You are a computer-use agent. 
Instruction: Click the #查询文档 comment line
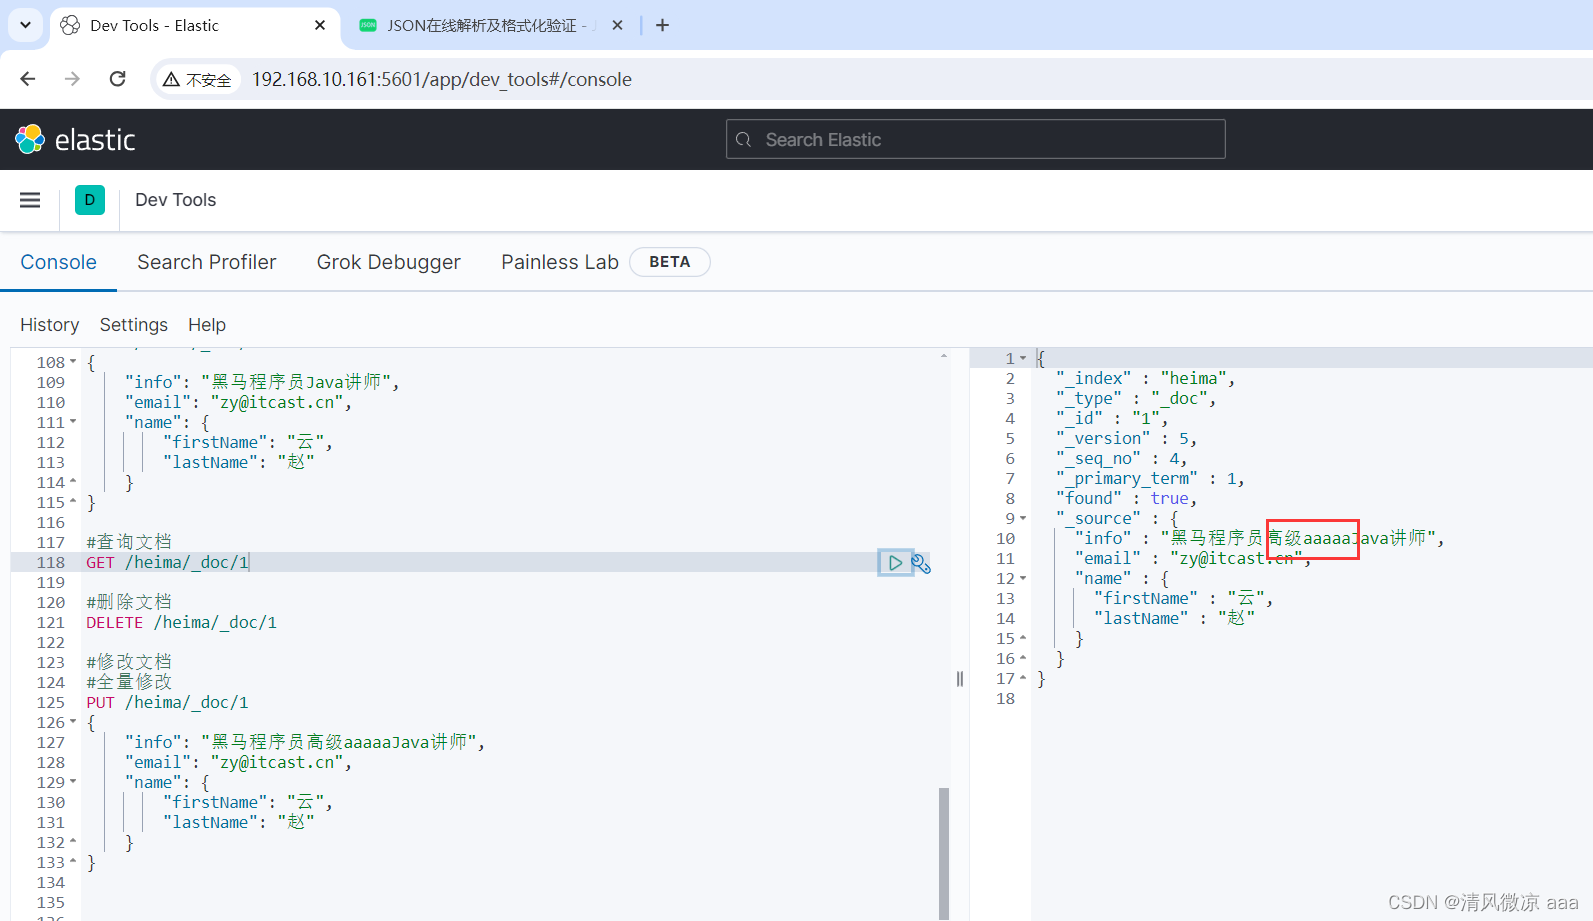[x=129, y=542]
